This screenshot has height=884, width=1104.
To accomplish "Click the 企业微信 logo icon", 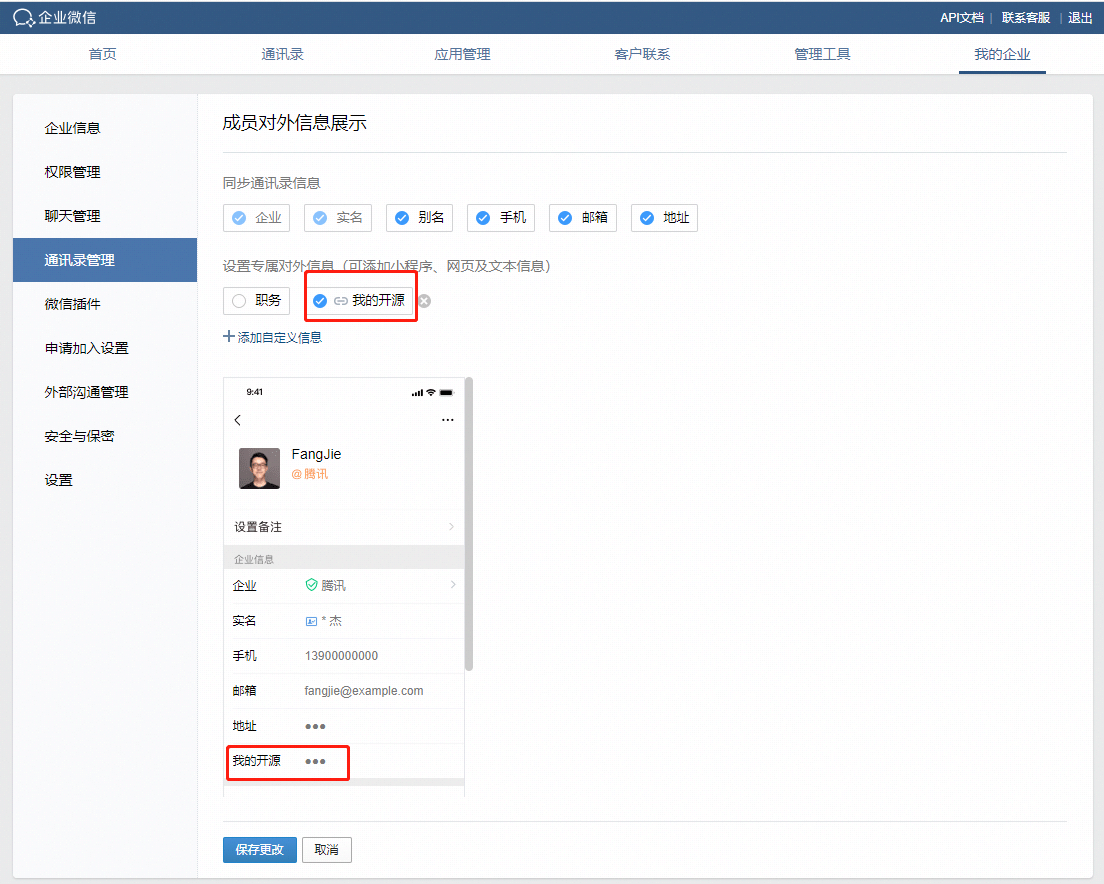I will [x=23, y=18].
